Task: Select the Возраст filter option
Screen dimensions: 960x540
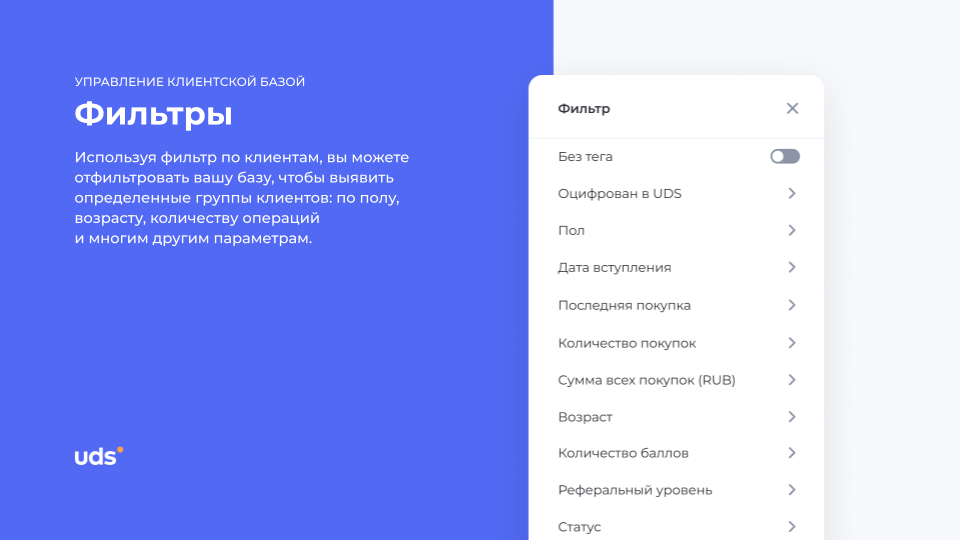Action: (x=585, y=417)
